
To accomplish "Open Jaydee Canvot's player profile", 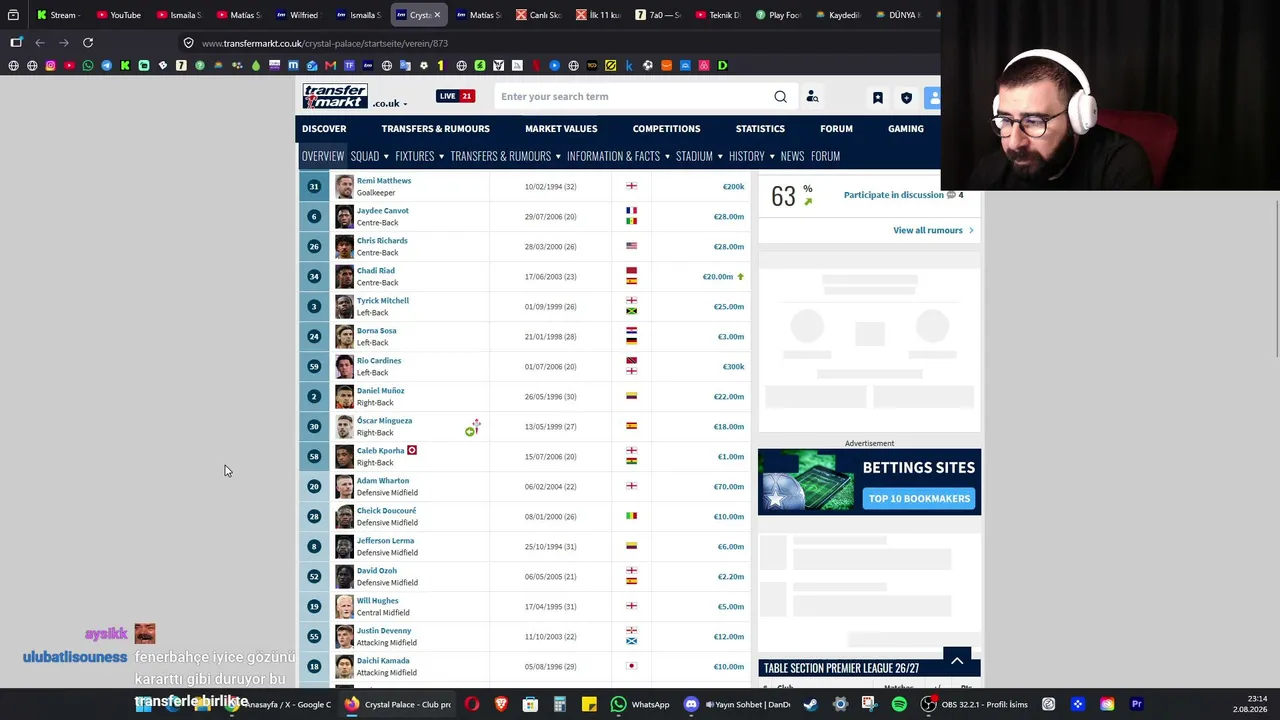I will 383,211.
